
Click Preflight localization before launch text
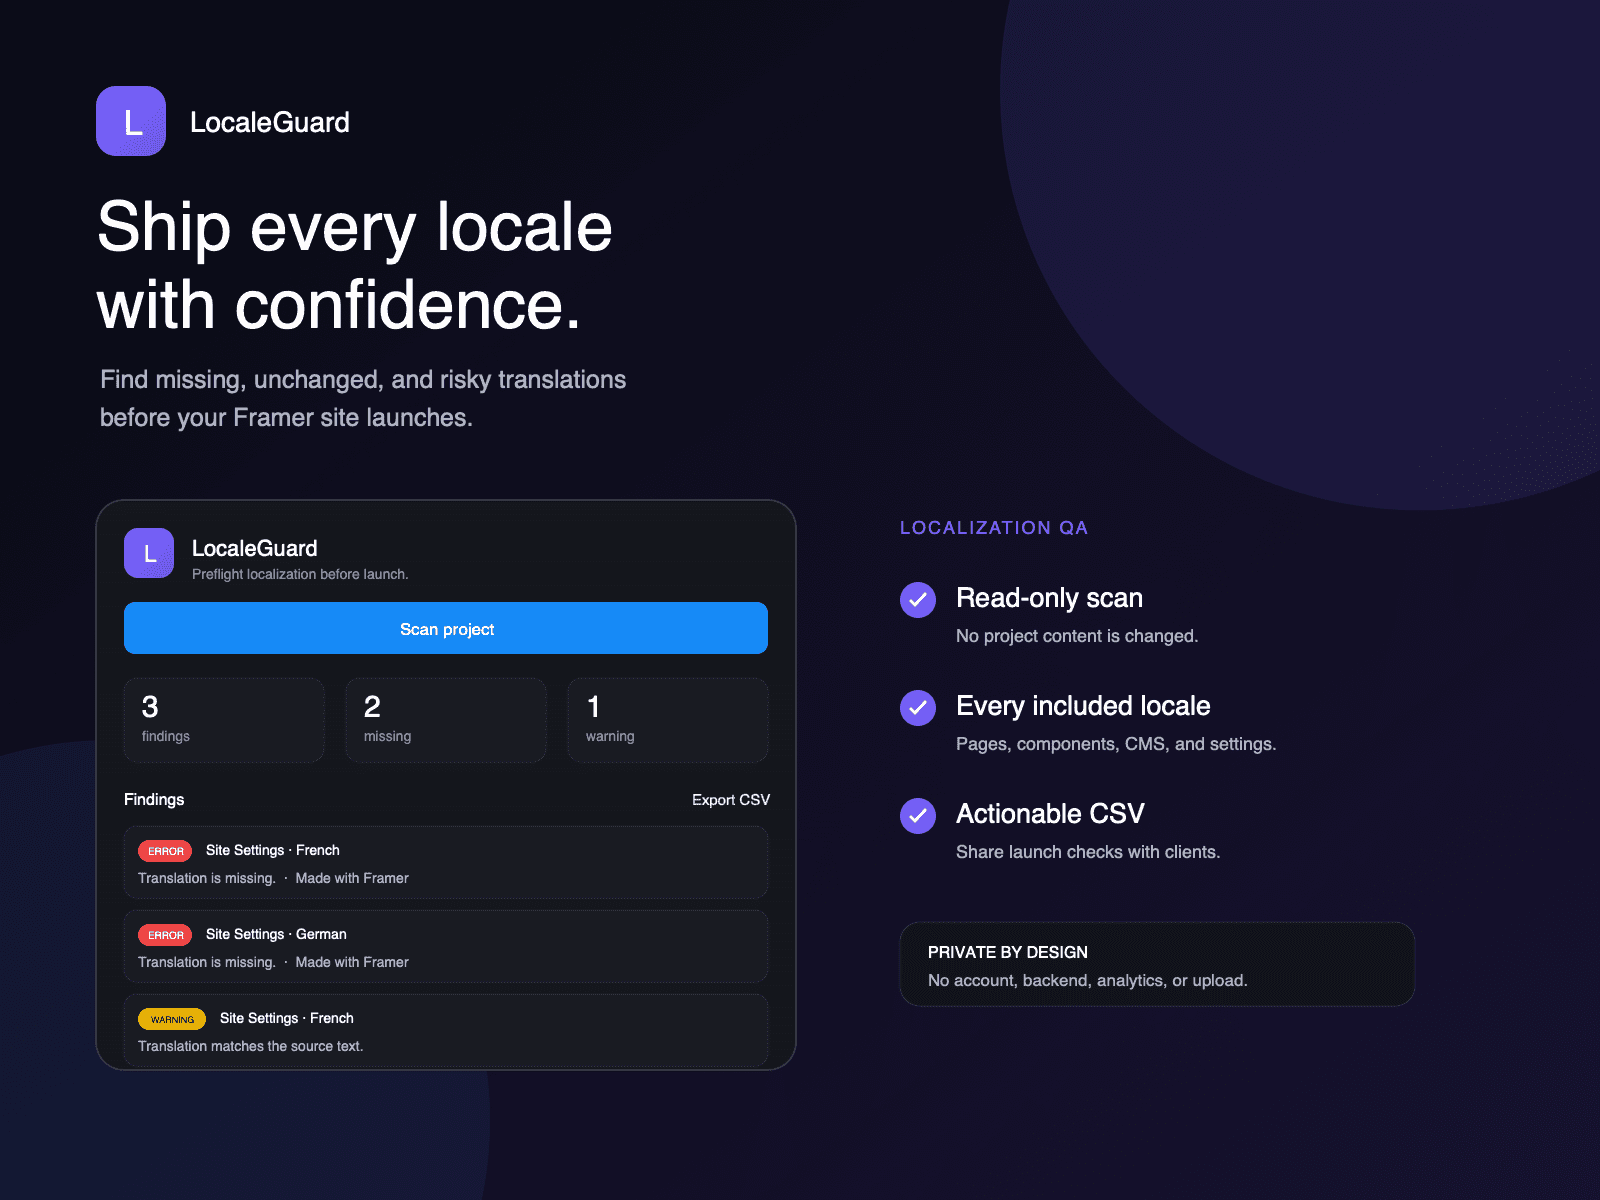pos(300,574)
